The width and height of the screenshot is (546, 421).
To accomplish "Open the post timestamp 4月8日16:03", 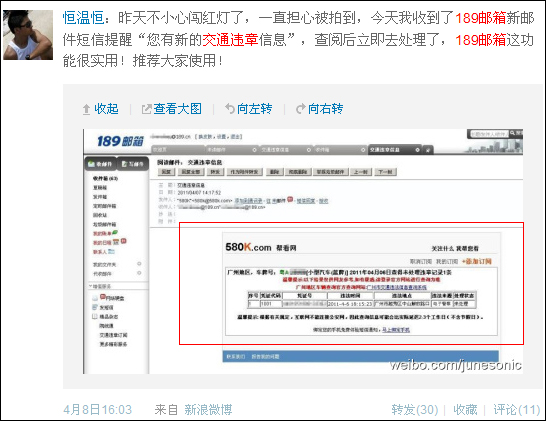I will tap(98, 410).
